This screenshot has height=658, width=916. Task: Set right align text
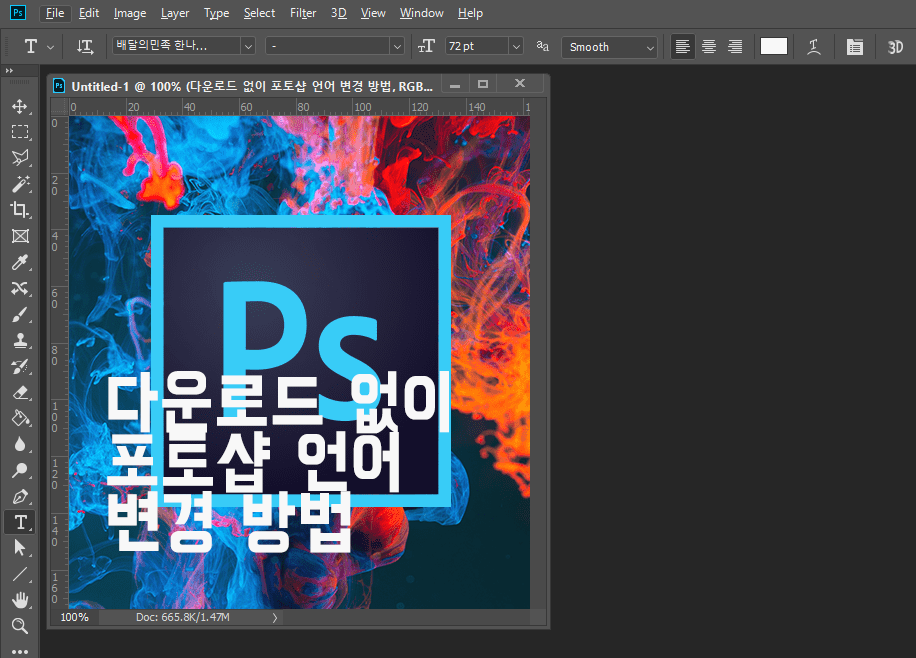click(735, 47)
